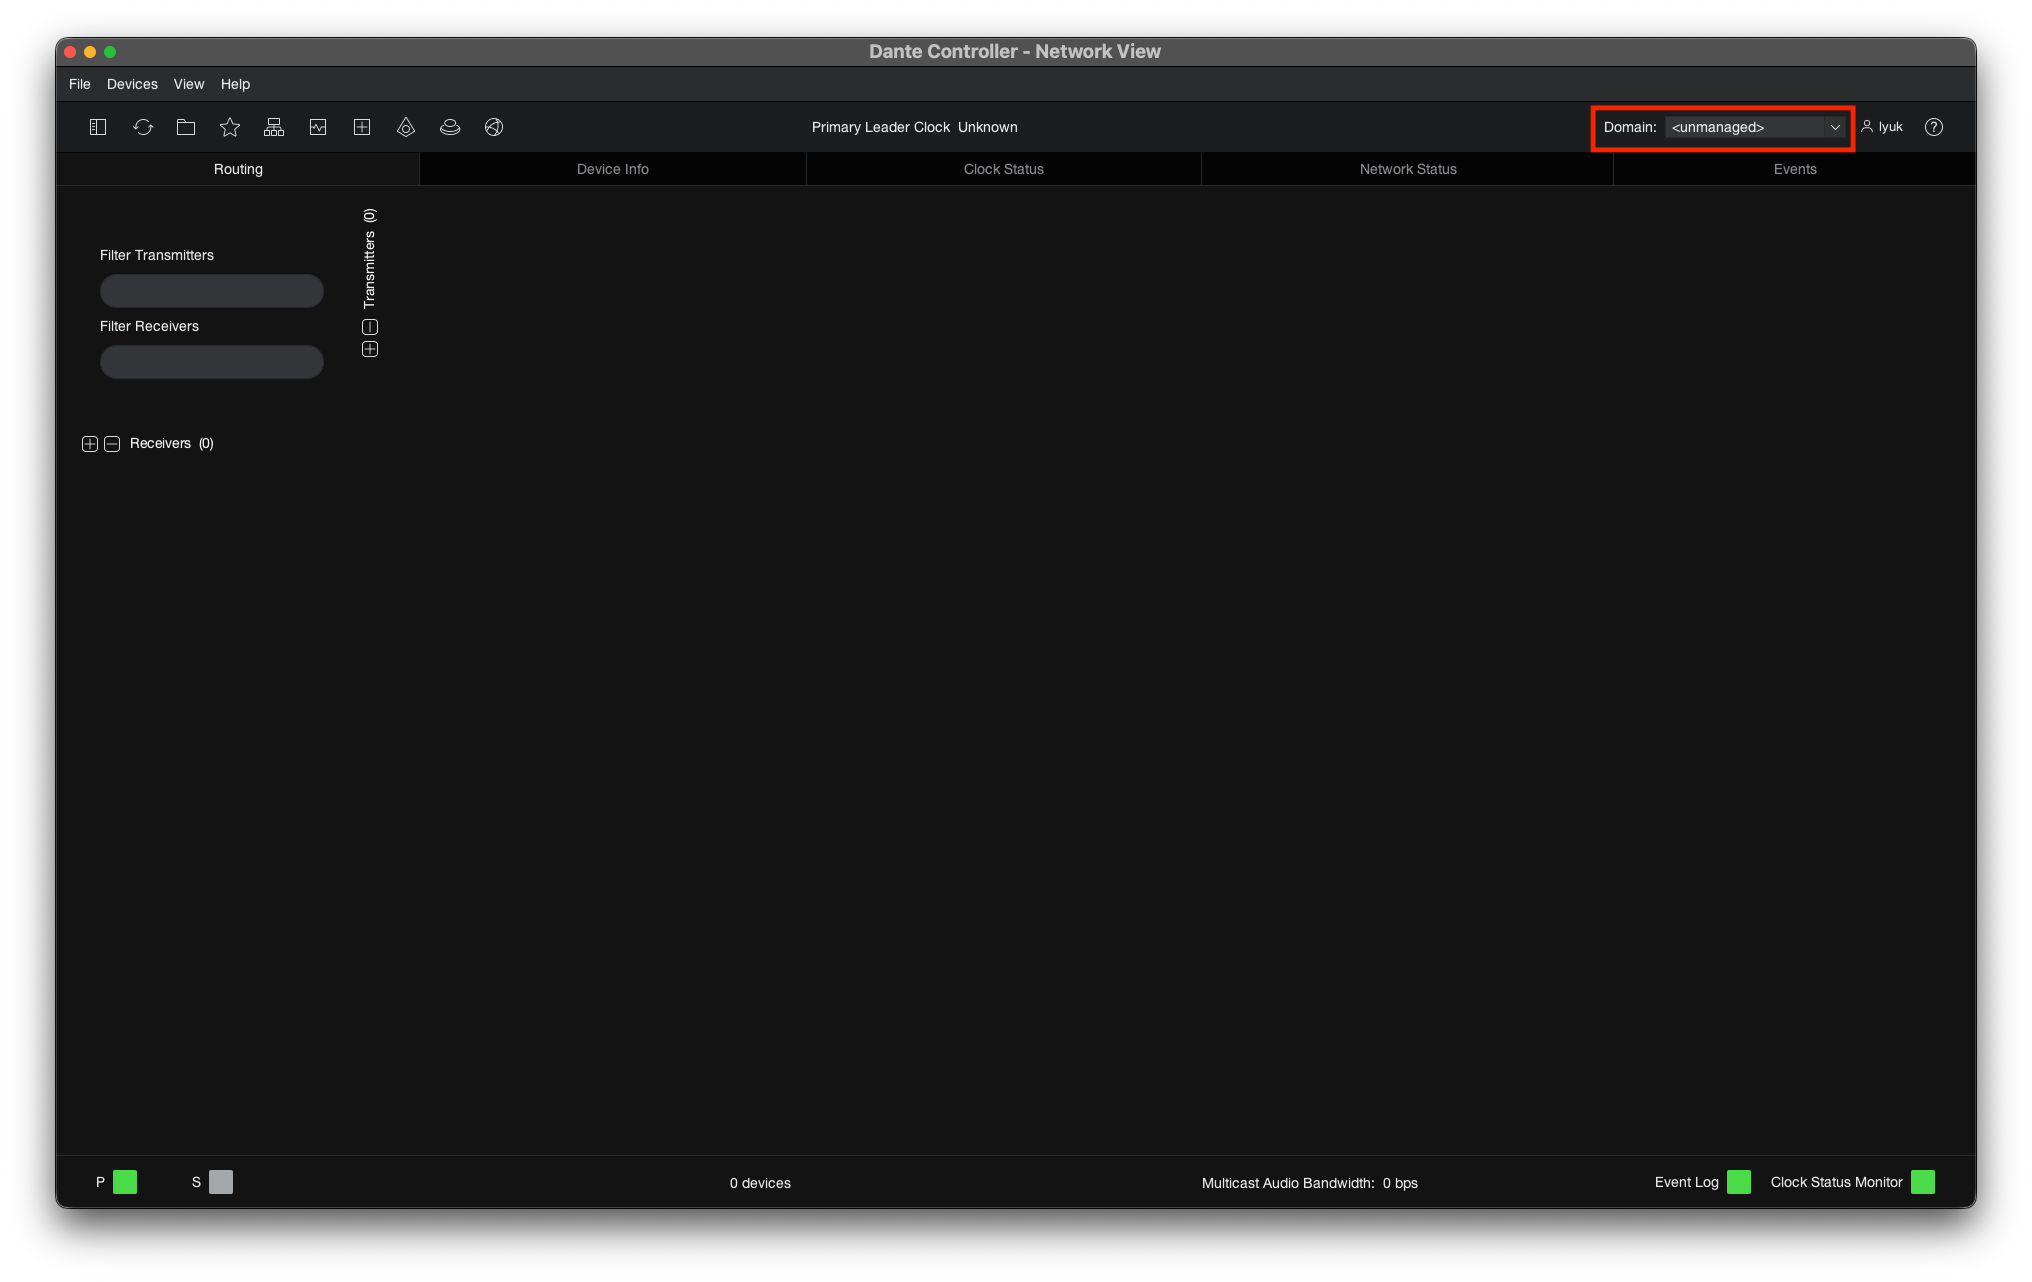The image size is (2032, 1282).
Task: Expand all Receivers with plus icon
Action: coord(90,444)
